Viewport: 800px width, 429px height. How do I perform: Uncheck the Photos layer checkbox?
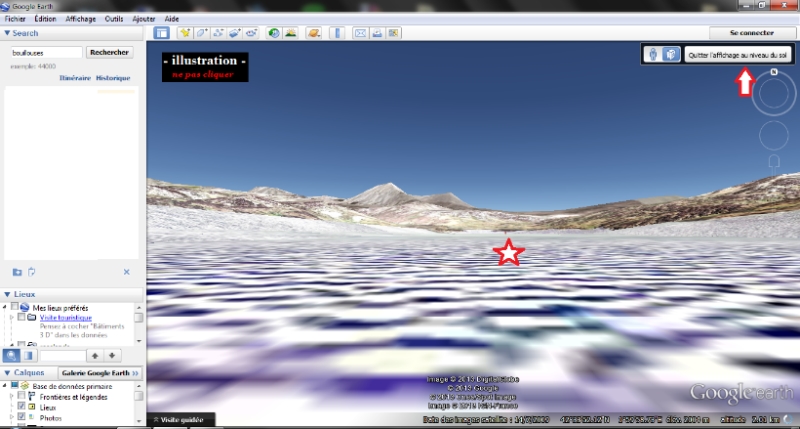pos(22,418)
